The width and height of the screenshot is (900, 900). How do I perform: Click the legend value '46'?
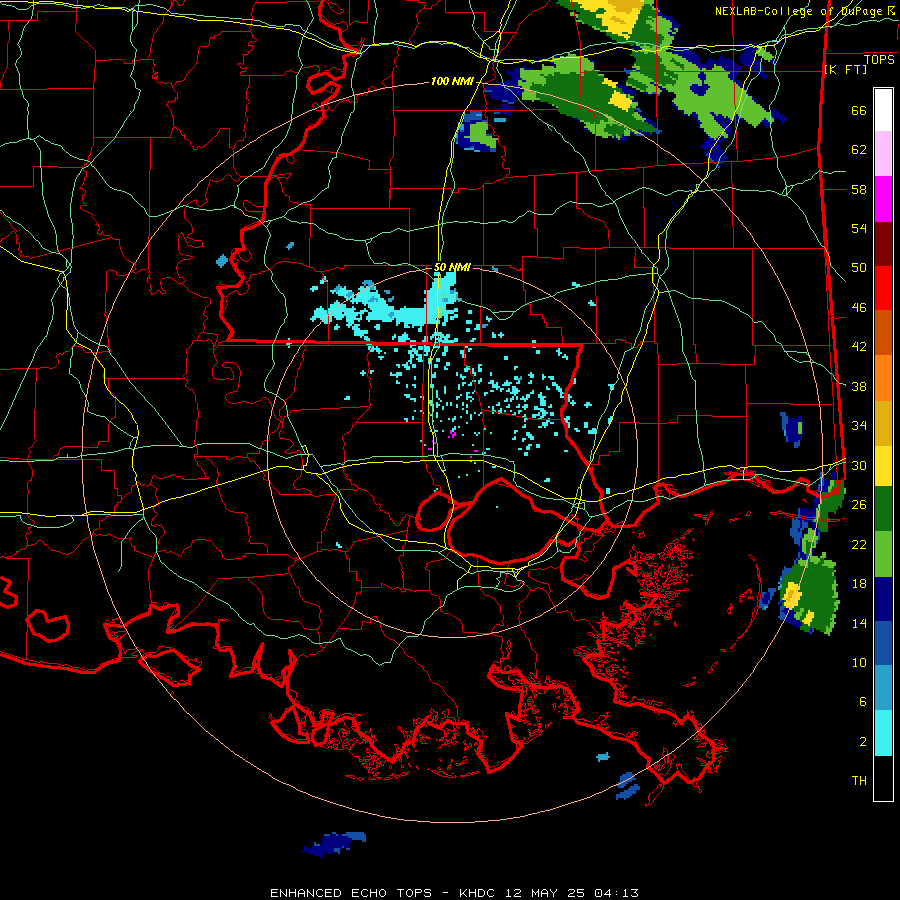859,308
